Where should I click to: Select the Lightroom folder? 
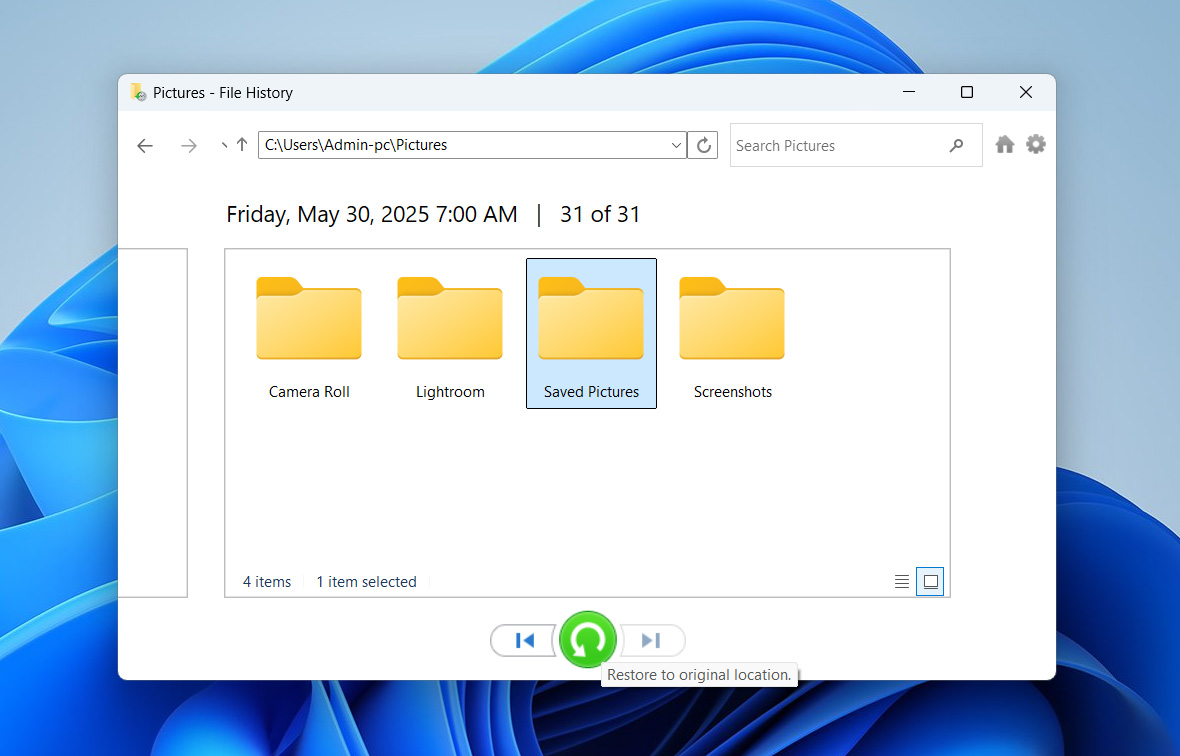point(450,334)
